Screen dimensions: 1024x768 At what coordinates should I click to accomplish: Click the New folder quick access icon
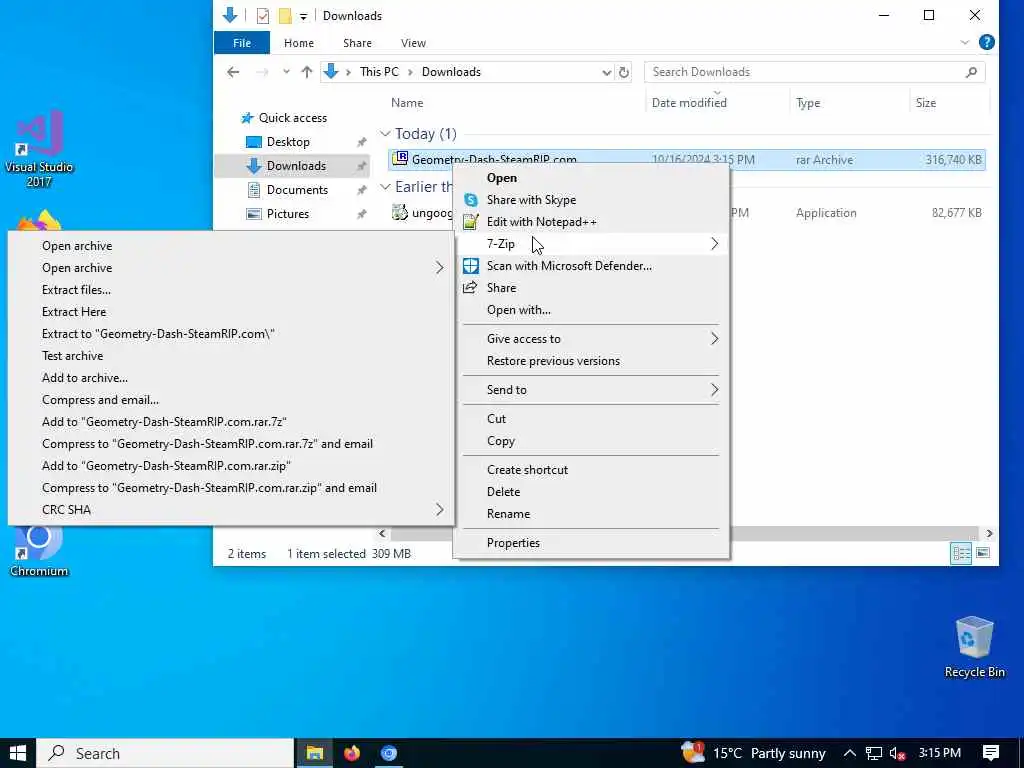[285, 16]
